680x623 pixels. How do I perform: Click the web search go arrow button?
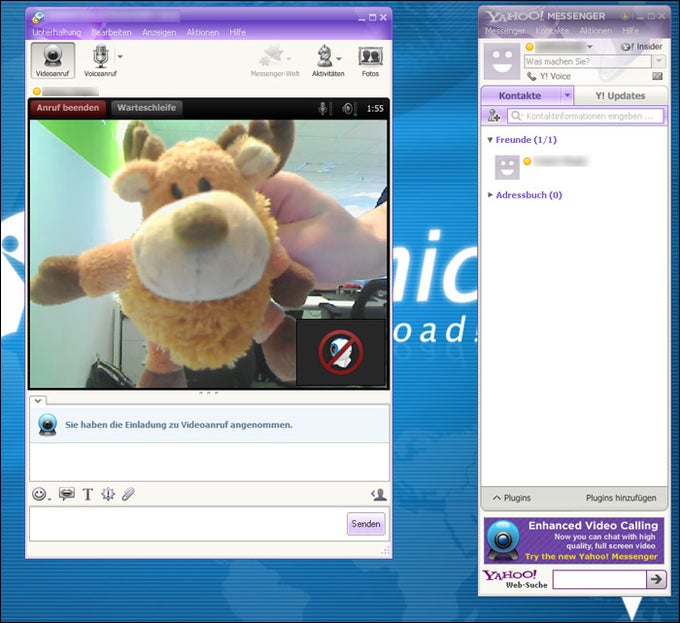point(656,579)
